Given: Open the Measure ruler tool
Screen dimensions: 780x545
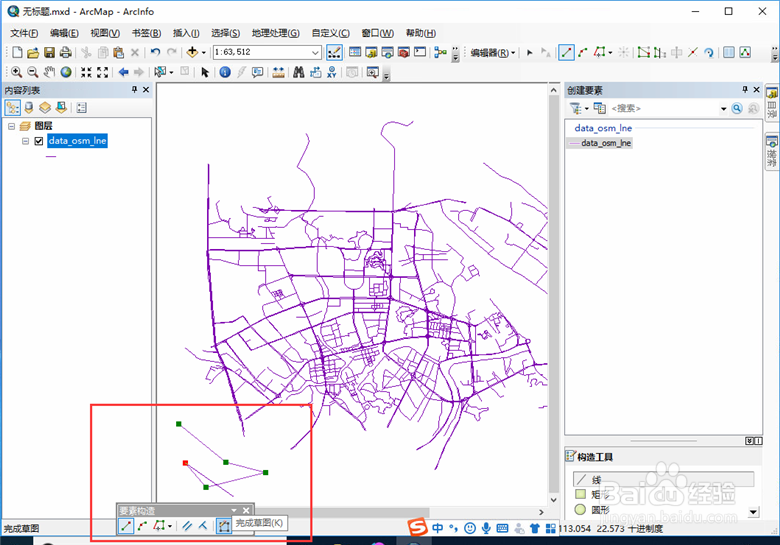Looking at the screenshot, I should pos(278,72).
